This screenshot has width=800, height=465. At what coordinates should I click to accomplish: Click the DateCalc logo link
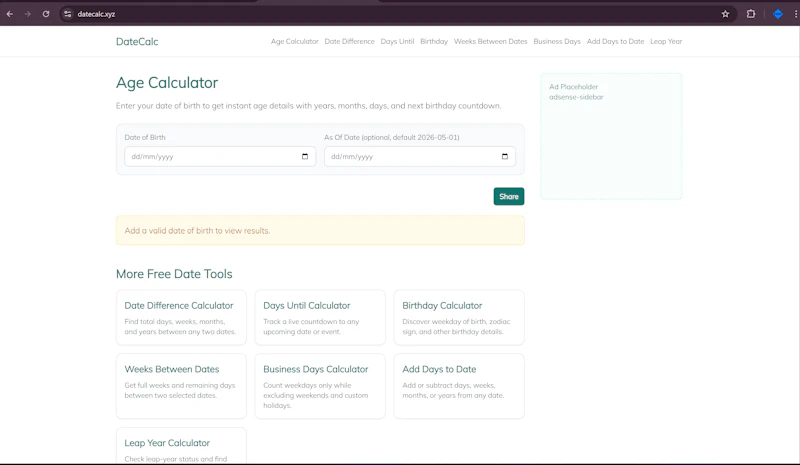tap(137, 41)
